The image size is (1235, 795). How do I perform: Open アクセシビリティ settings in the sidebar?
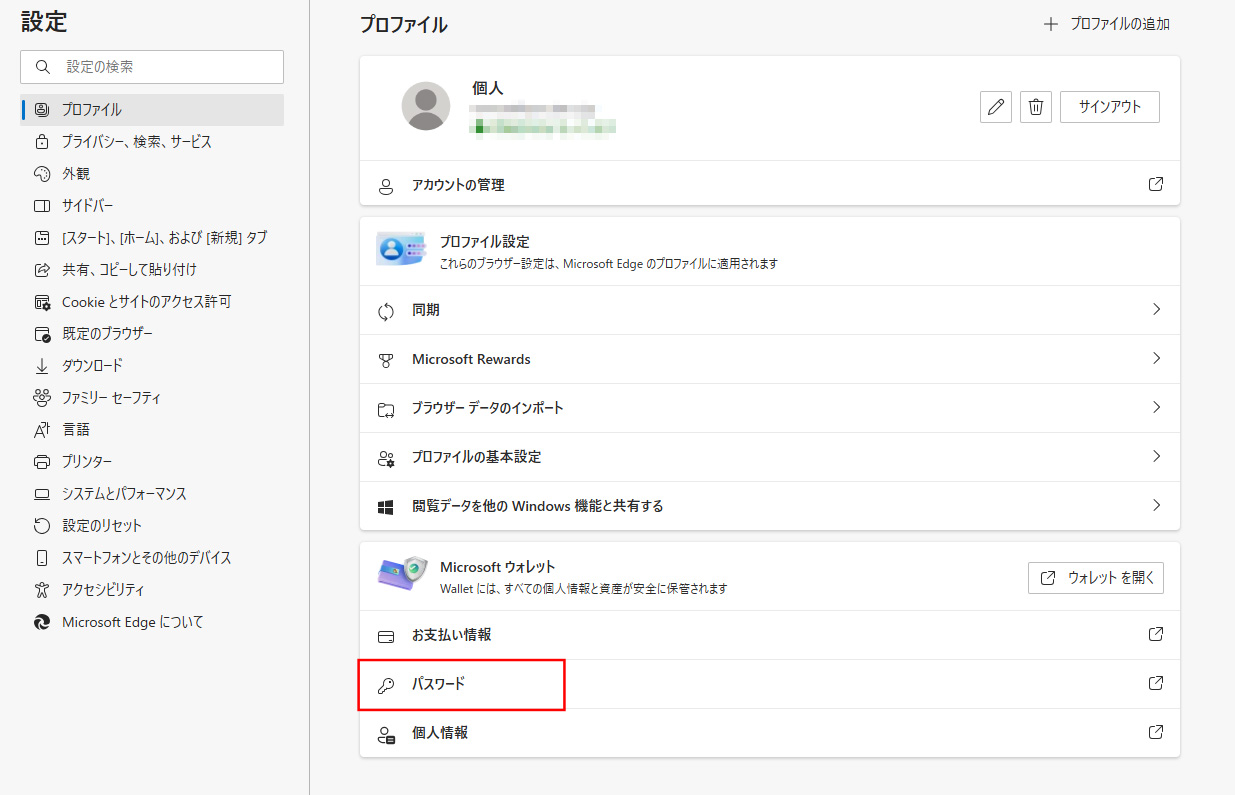(152, 590)
